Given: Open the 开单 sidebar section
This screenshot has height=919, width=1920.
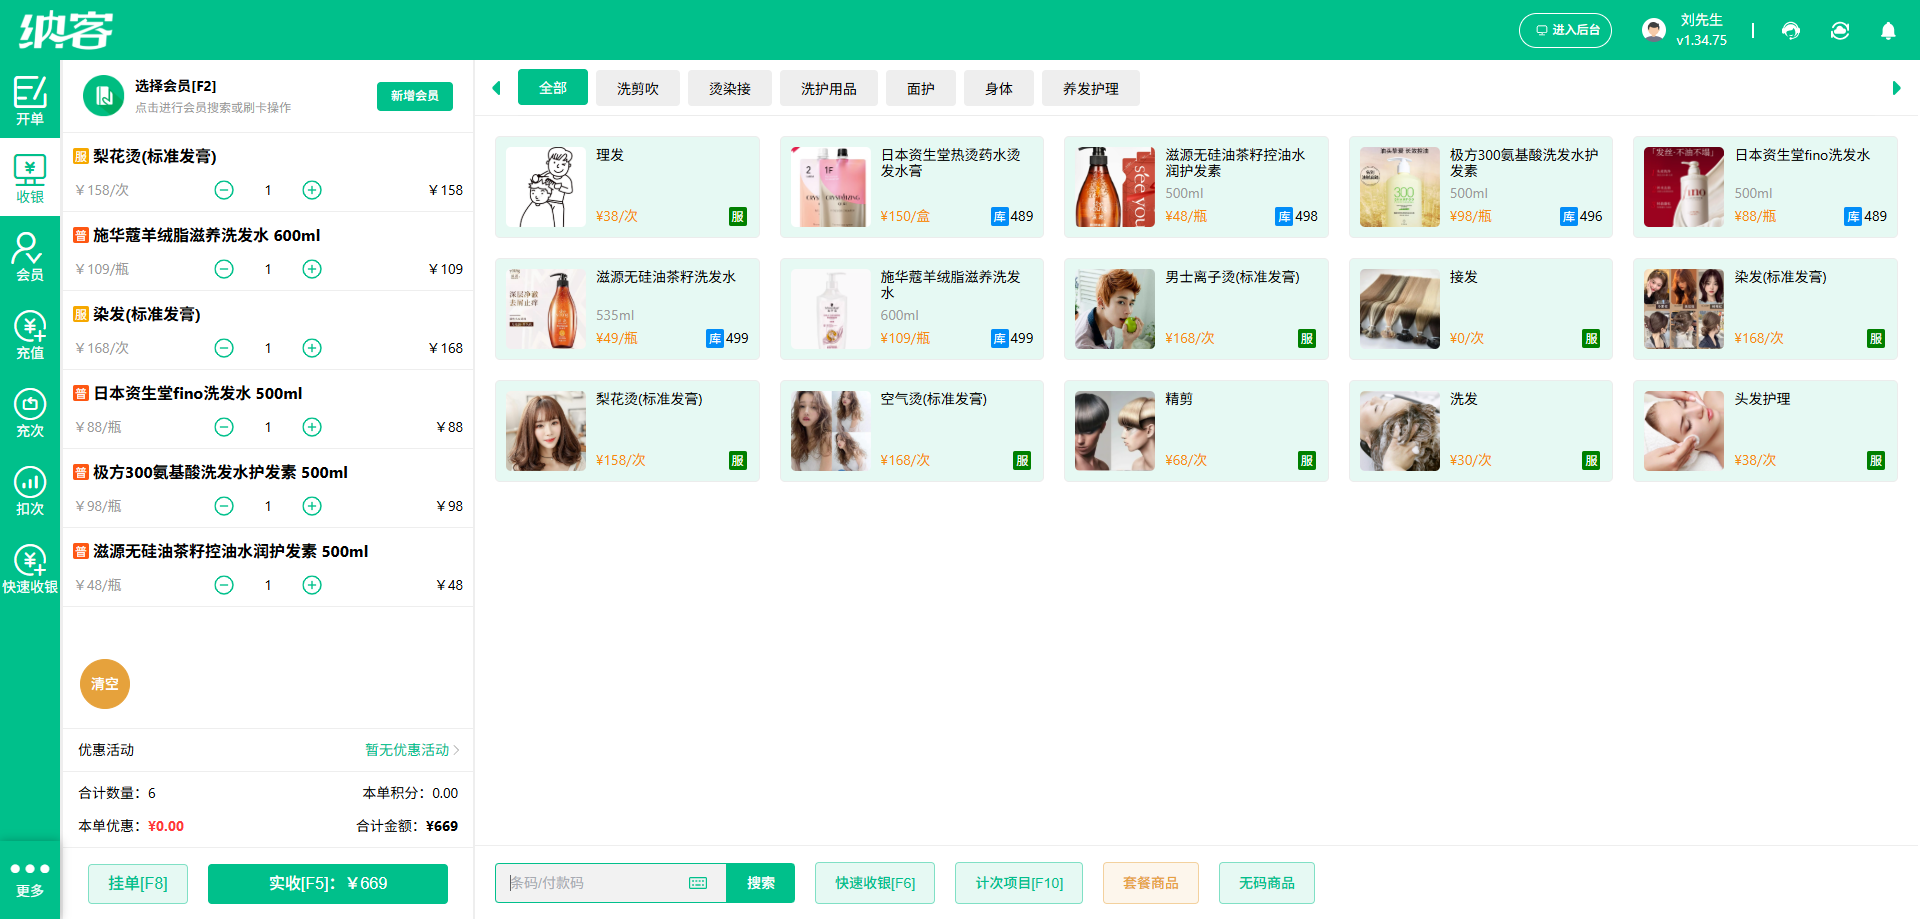Looking at the screenshot, I should [x=30, y=100].
